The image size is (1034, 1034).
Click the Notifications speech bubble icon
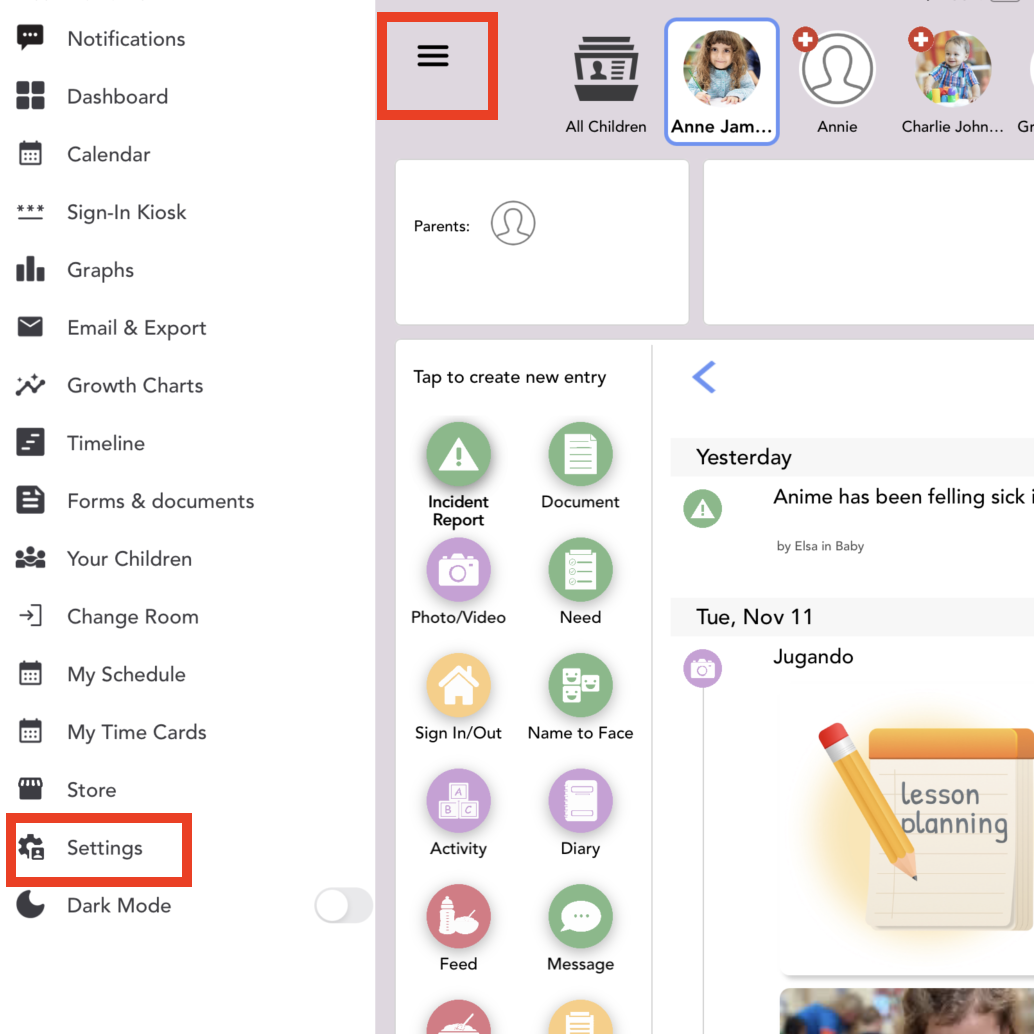coord(30,38)
